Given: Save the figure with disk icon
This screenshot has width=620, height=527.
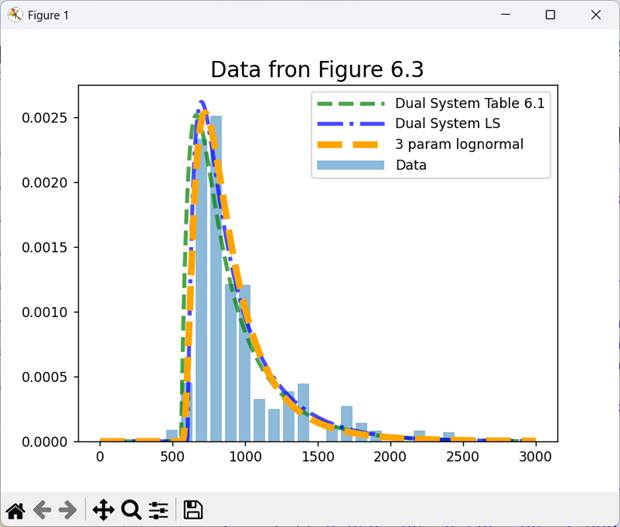Looking at the screenshot, I should tap(193, 510).
